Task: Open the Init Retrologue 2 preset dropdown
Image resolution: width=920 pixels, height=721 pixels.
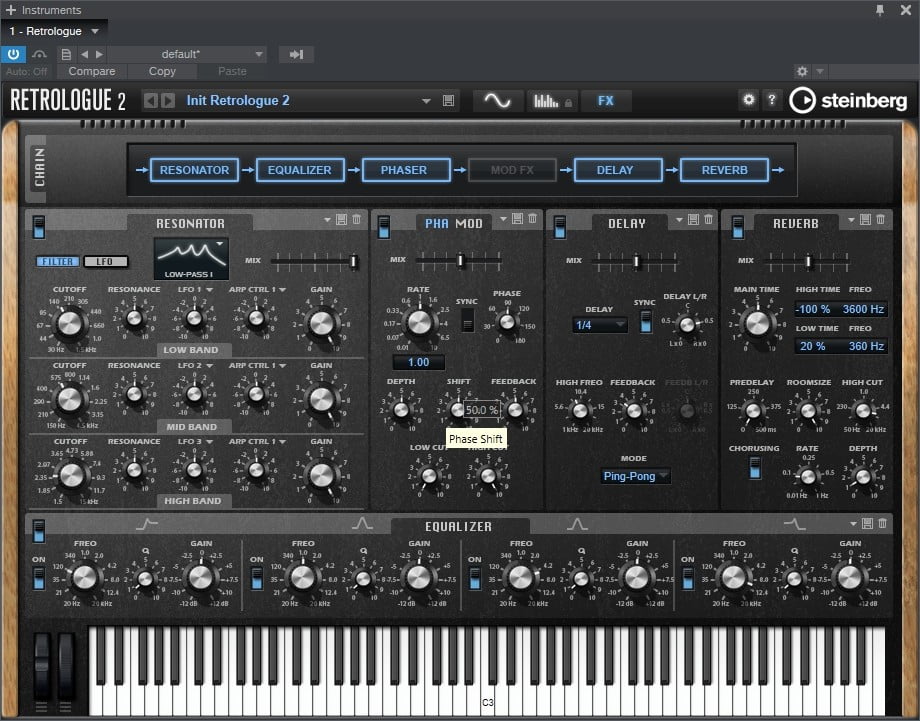Action: pyautogui.click(x=426, y=101)
